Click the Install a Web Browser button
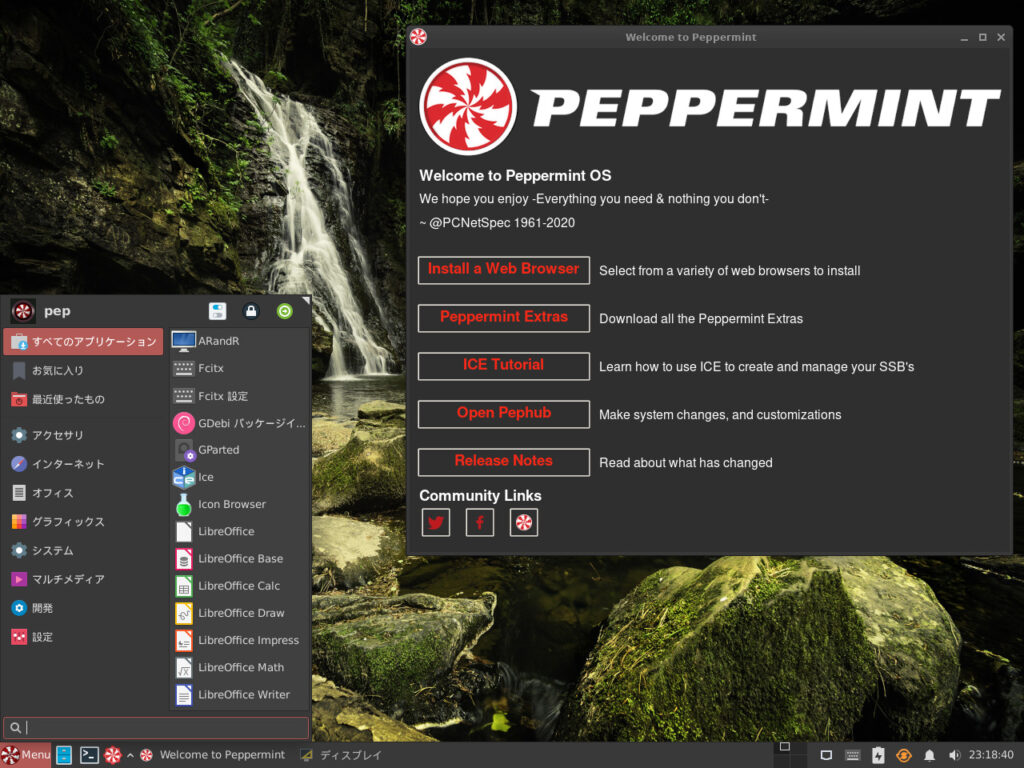The image size is (1024, 768). (x=503, y=270)
